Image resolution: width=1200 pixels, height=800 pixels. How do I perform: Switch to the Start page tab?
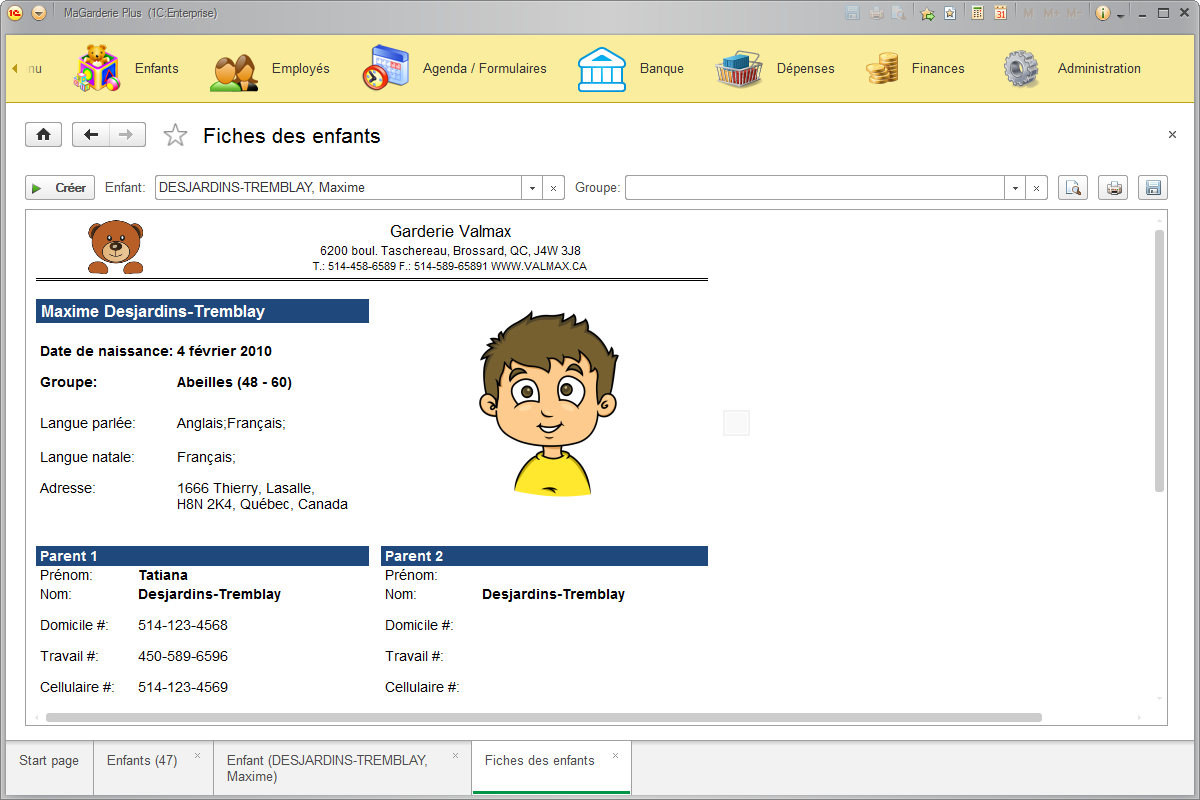pos(47,761)
